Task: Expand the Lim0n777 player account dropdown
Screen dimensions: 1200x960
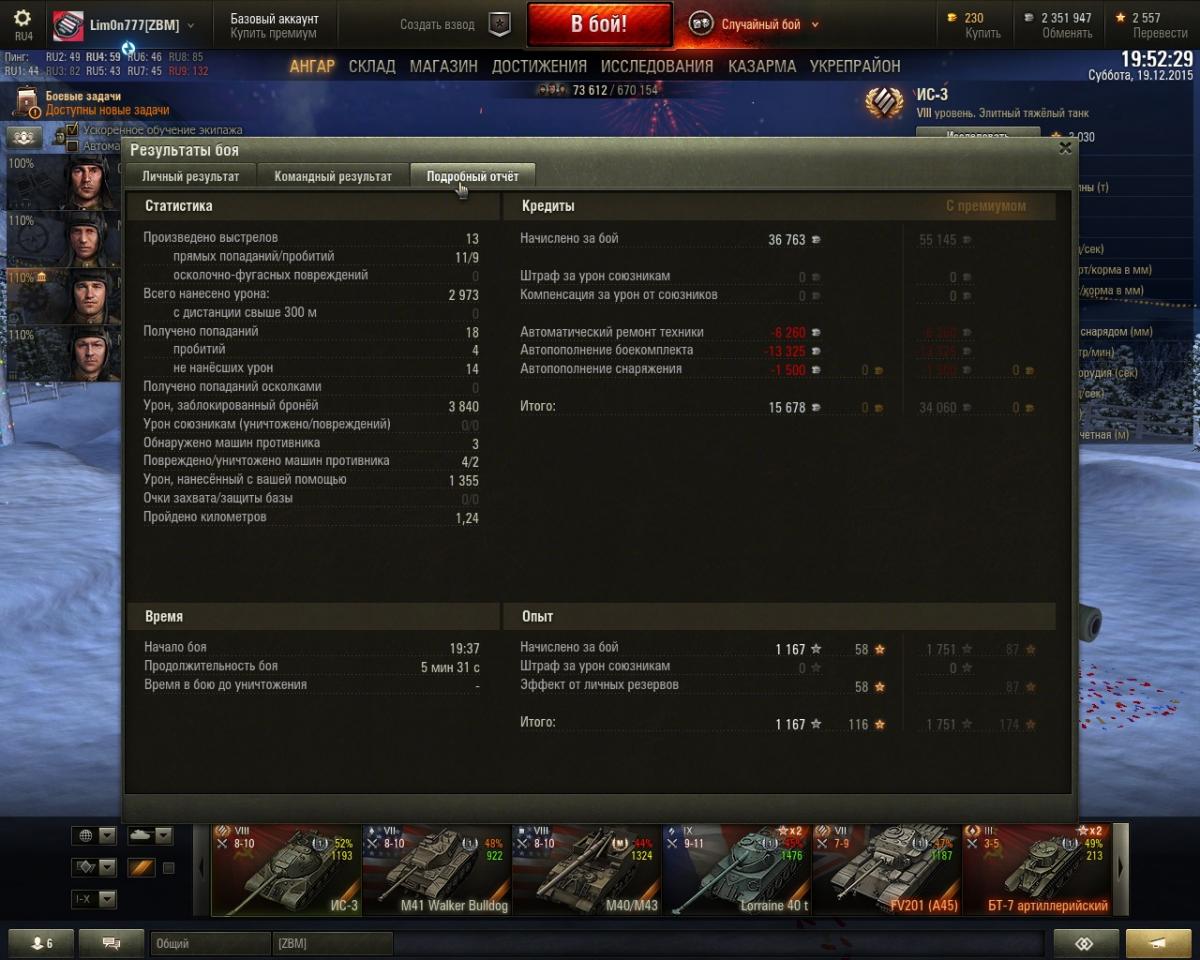Action: pos(191,25)
